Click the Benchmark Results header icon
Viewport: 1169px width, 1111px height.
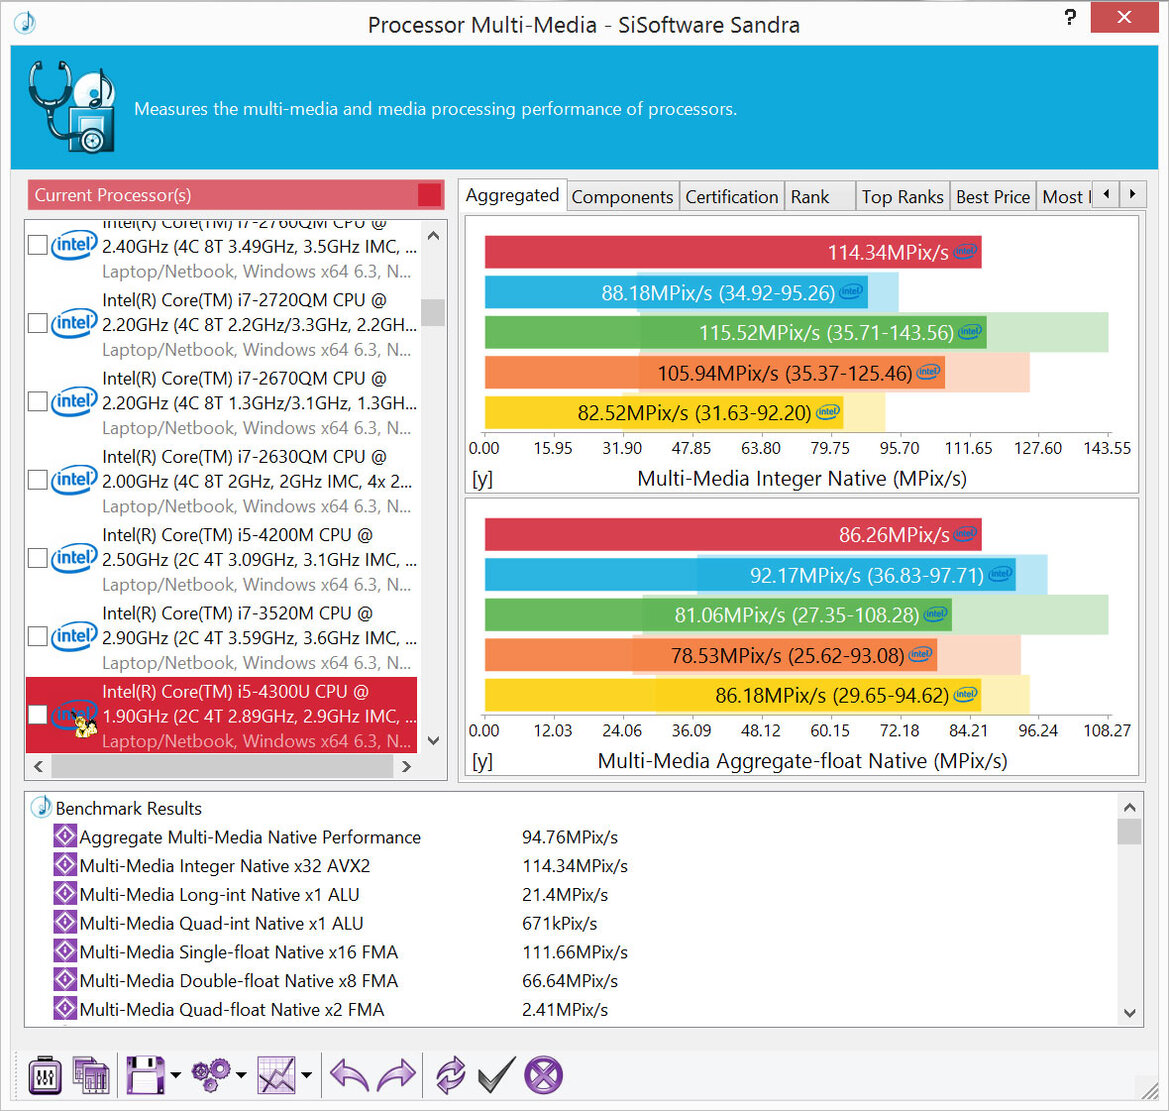[41, 808]
